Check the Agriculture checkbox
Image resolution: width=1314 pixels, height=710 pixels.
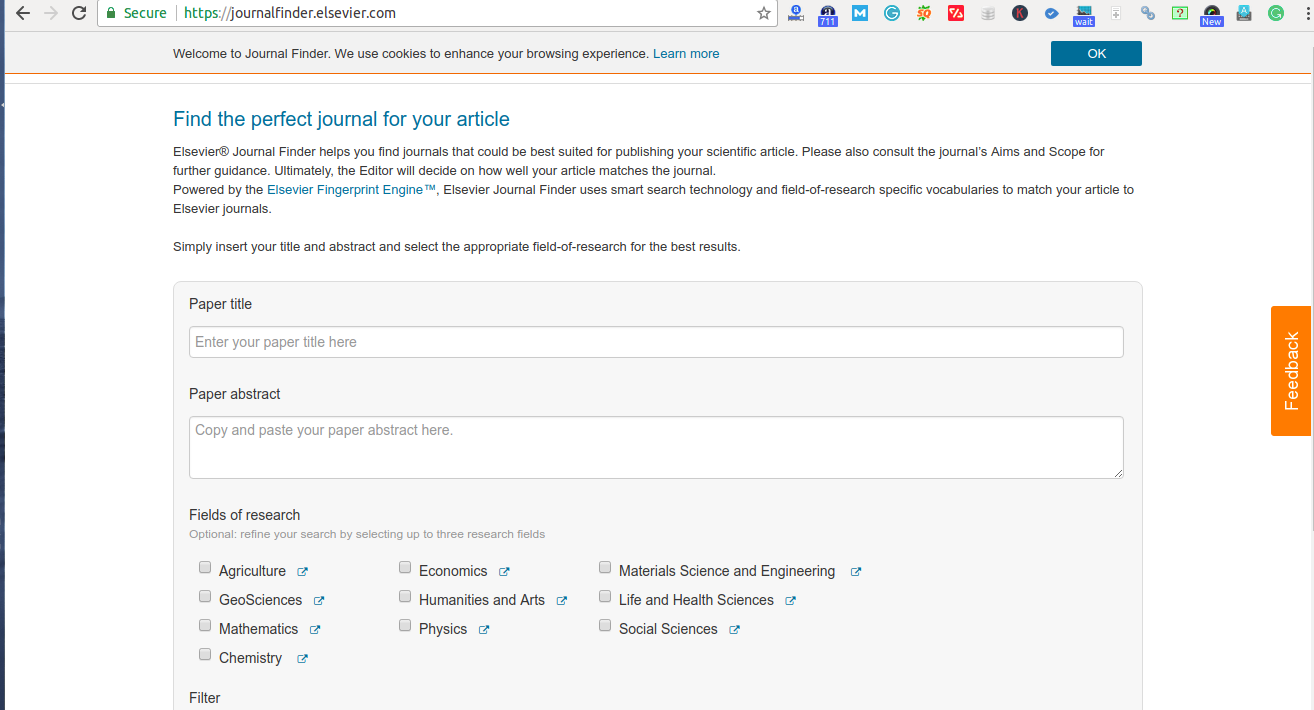tap(205, 567)
